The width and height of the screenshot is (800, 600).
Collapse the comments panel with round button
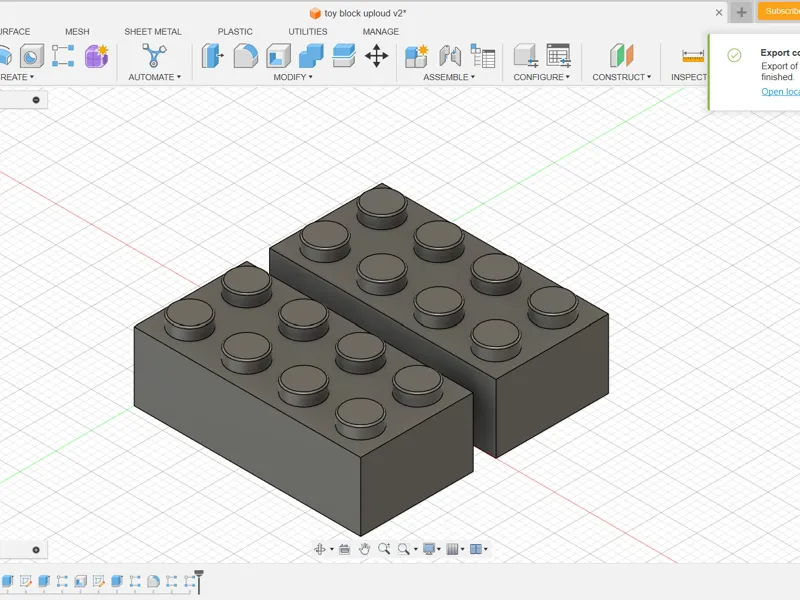(x=36, y=550)
